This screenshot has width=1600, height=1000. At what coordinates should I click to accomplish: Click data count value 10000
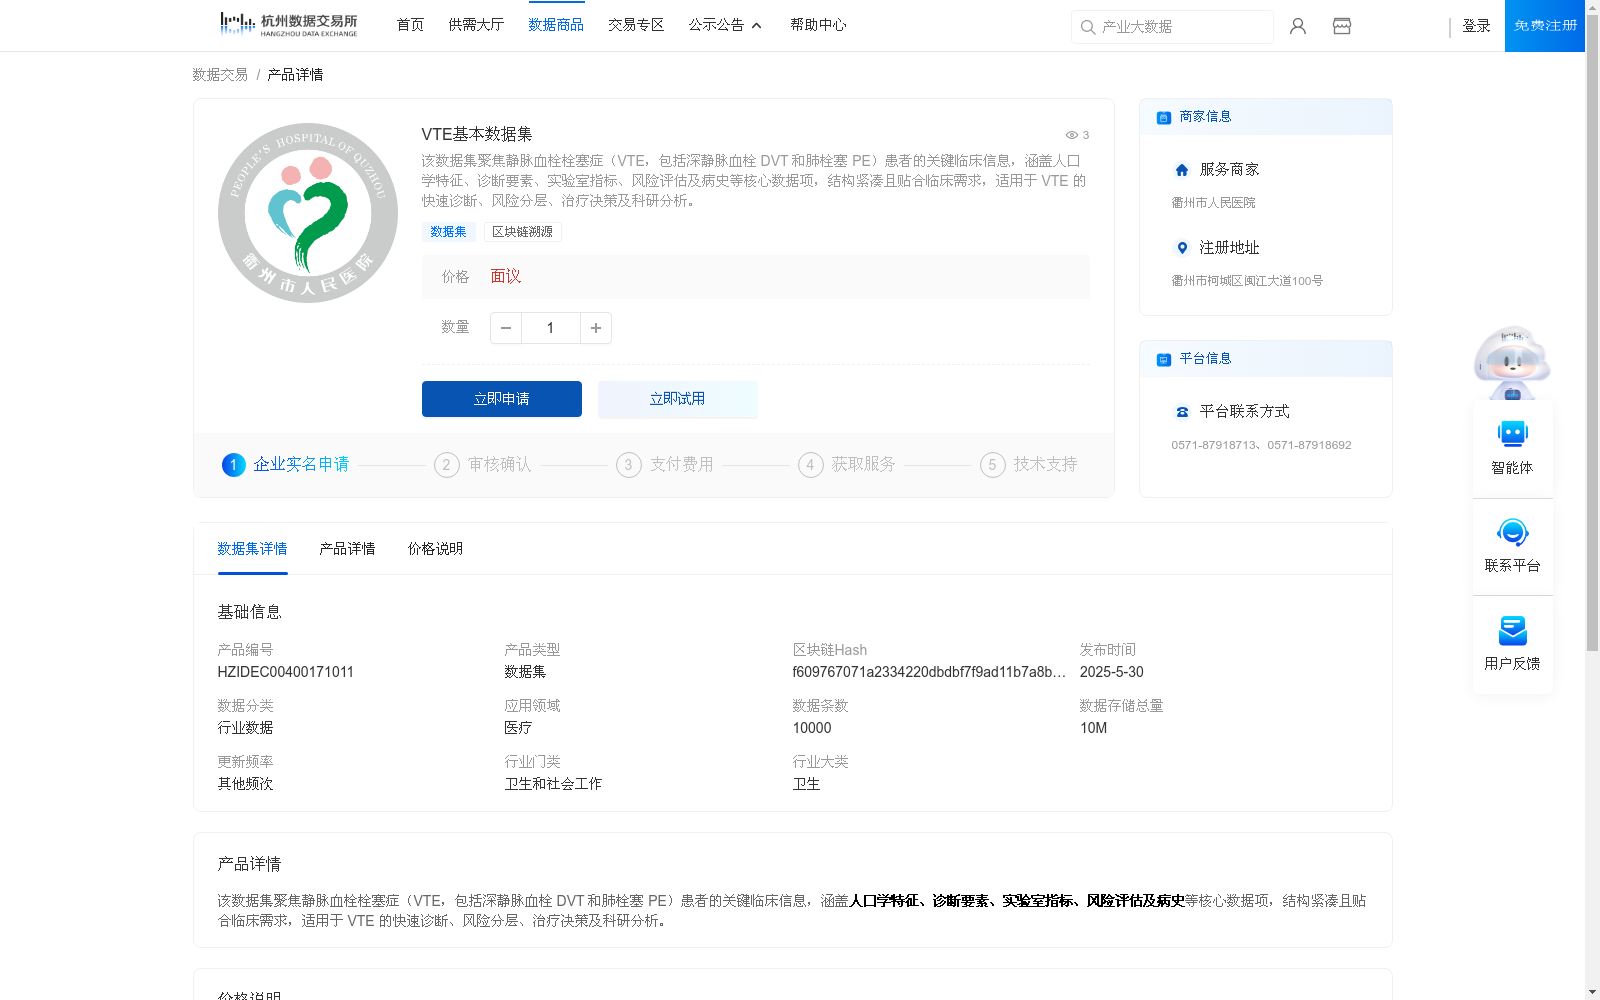pos(812,728)
